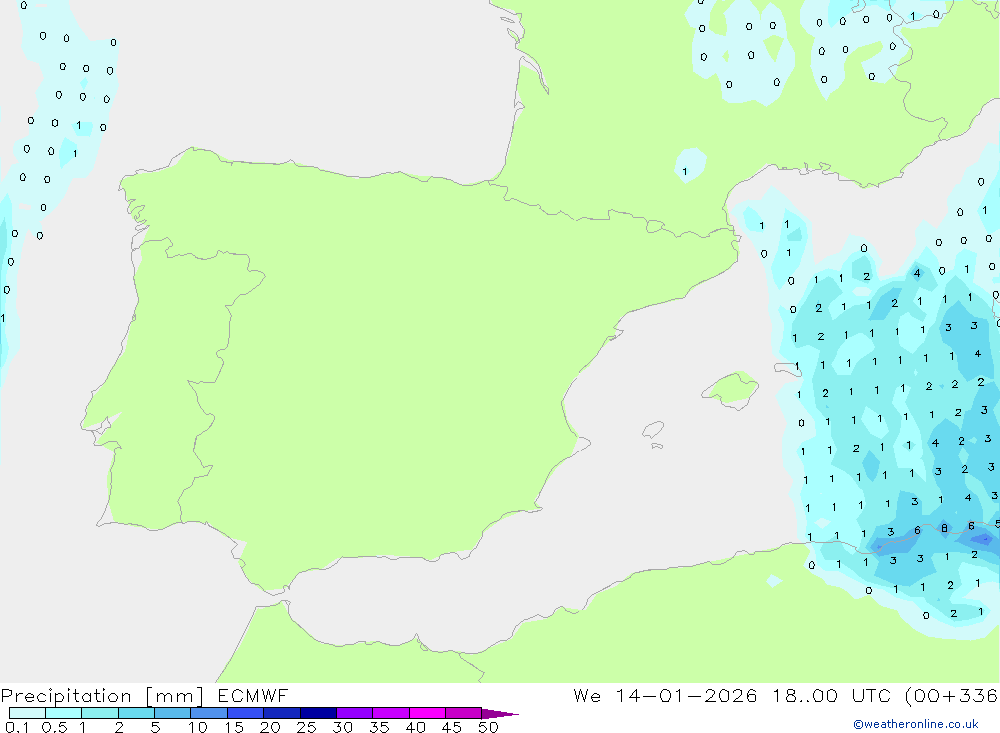Image resolution: width=1000 pixels, height=733 pixels.
Task: Click the Ibiza island outline
Action: (653, 430)
